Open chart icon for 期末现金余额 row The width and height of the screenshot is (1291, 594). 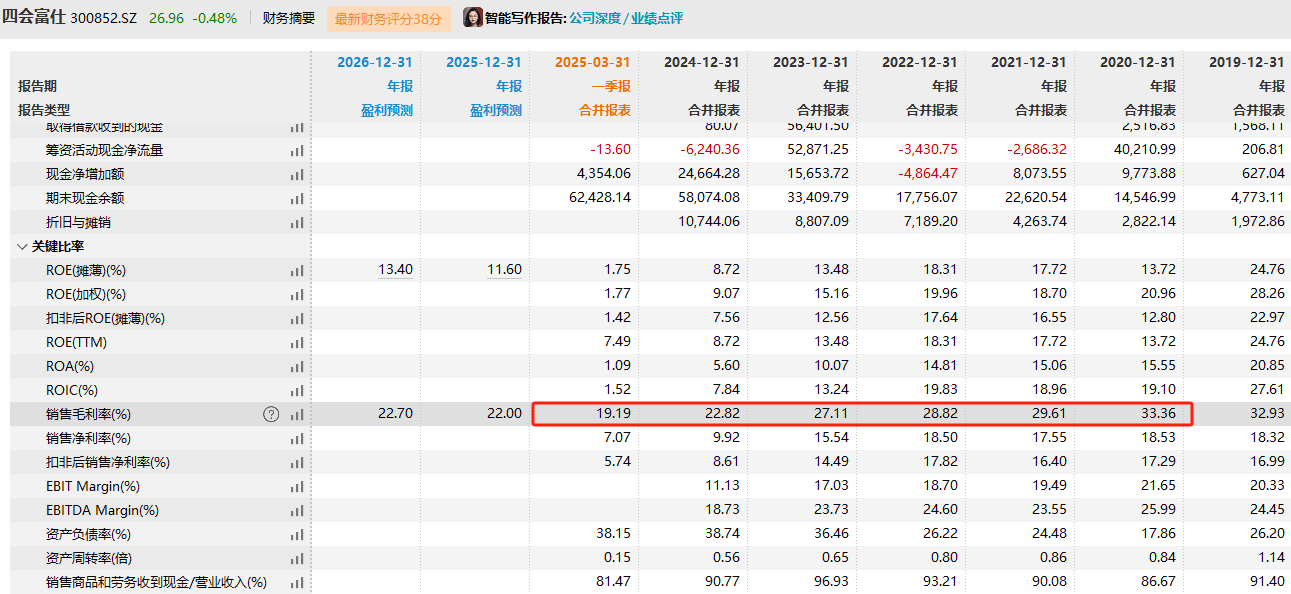297,199
